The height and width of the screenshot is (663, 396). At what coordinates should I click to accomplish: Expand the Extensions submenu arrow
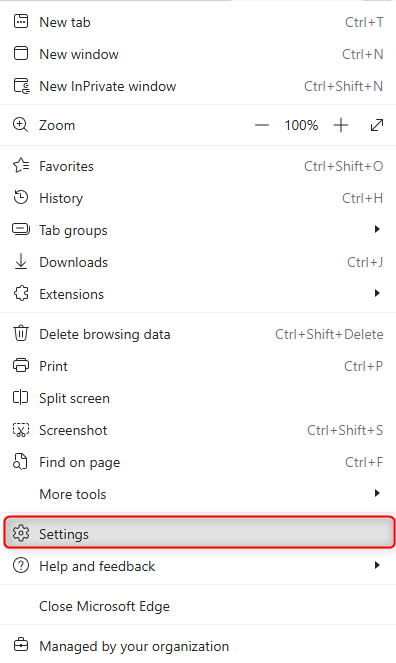[x=377, y=293]
